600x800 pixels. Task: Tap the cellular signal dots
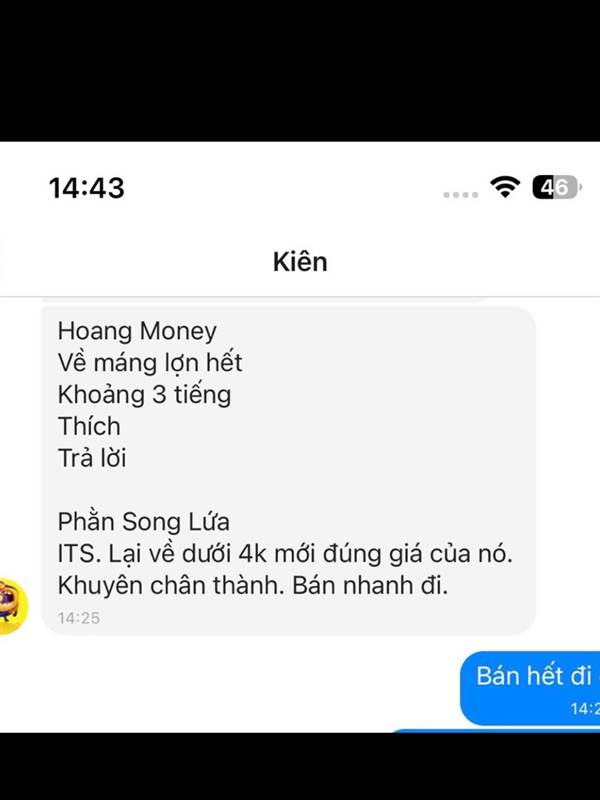[x=461, y=194]
